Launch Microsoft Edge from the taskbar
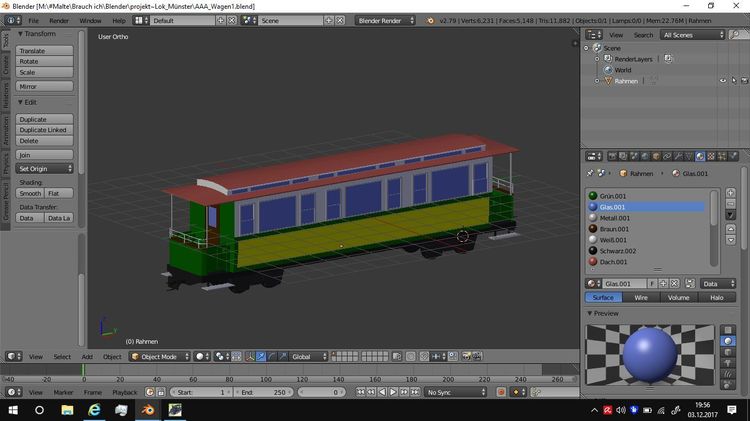Screen dimensions: 750x421 [x=95, y=410]
